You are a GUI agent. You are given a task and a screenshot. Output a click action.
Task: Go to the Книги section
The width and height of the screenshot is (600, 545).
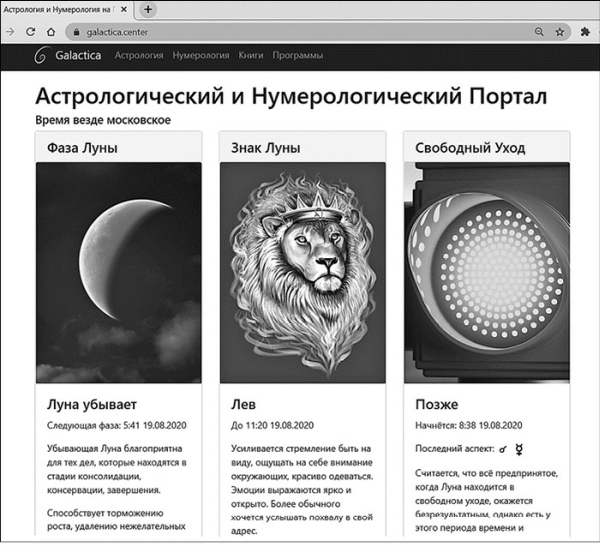(251, 56)
